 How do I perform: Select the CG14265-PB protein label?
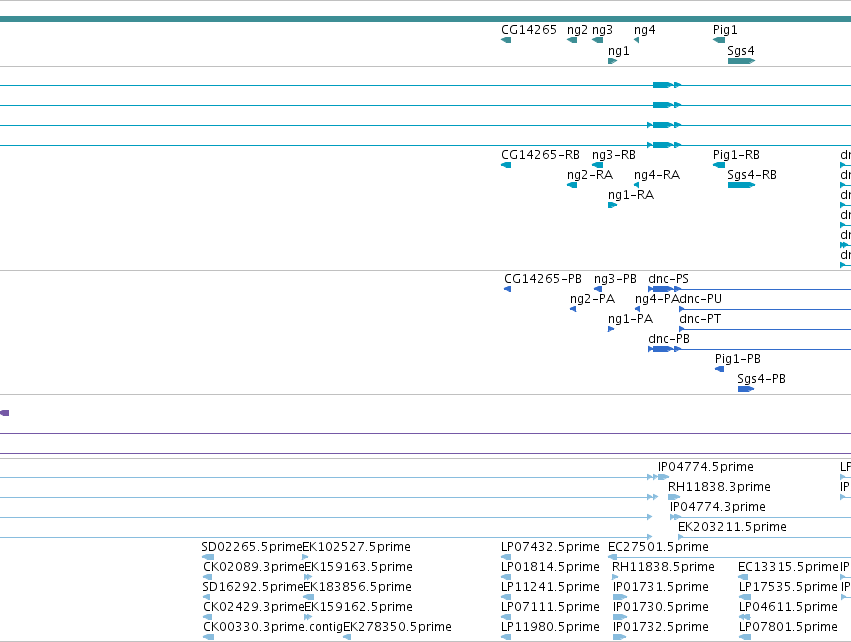pos(543,279)
